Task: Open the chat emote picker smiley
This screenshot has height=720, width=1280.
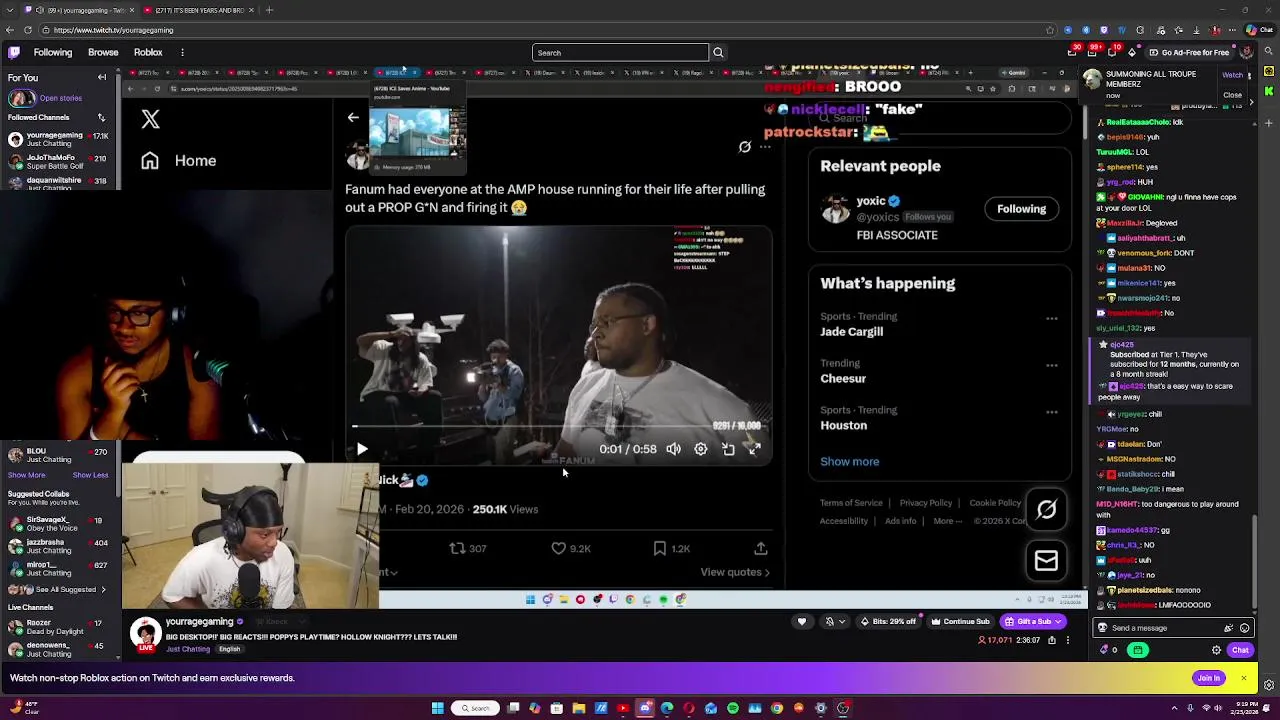Action: [1244, 628]
